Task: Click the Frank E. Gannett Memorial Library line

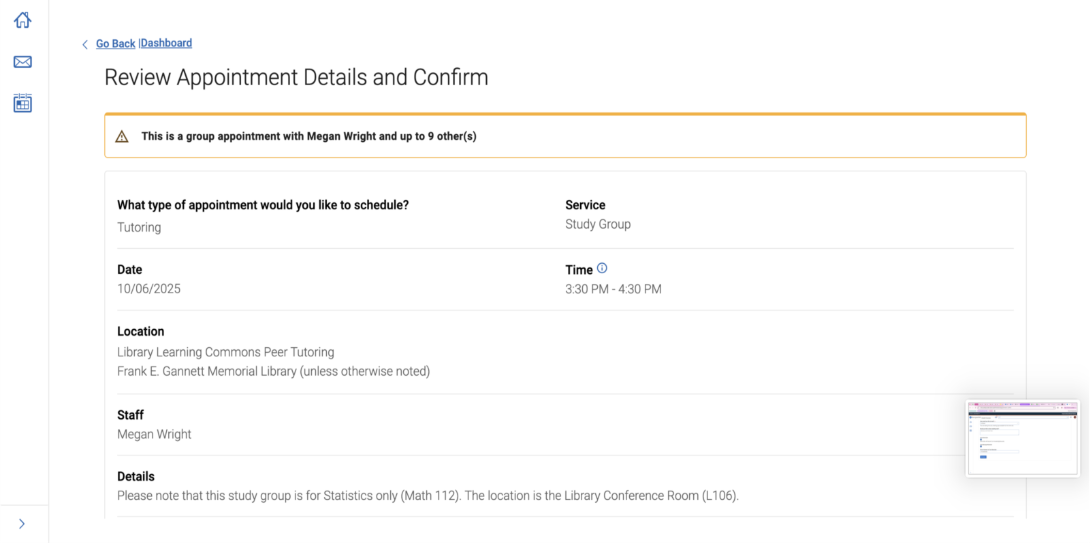Action: [x=273, y=371]
